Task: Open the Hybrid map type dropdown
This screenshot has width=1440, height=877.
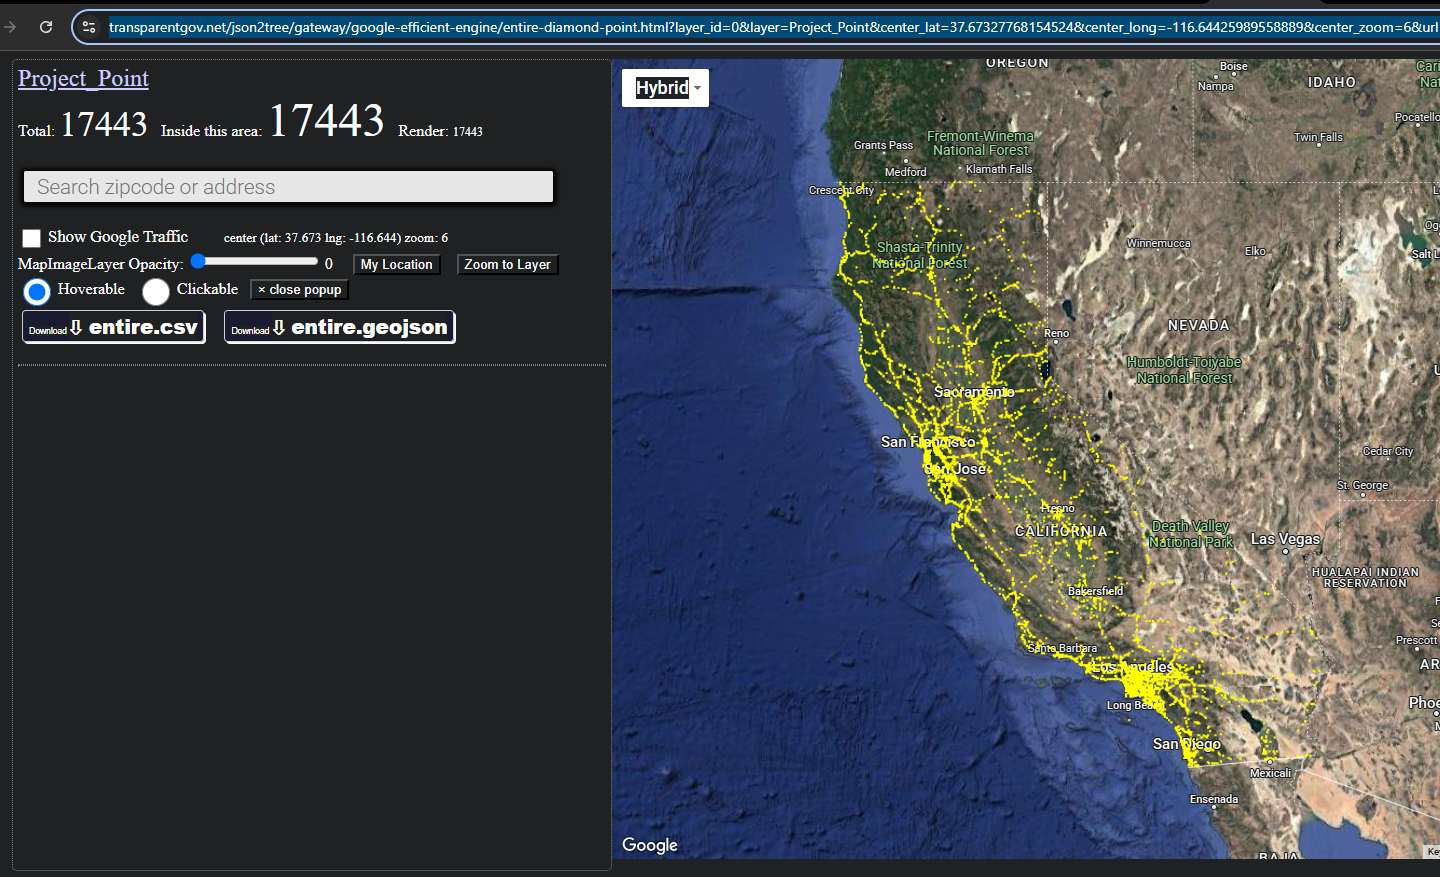Action: pyautogui.click(x=665, y=88)
